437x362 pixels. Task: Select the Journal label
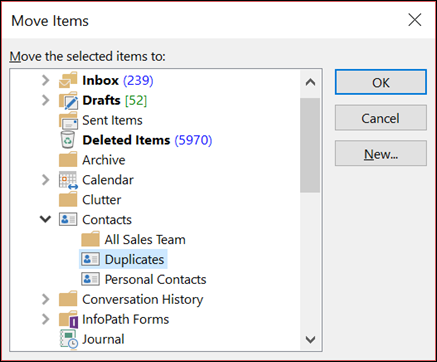pyautogui.click(x=103, y=339)
